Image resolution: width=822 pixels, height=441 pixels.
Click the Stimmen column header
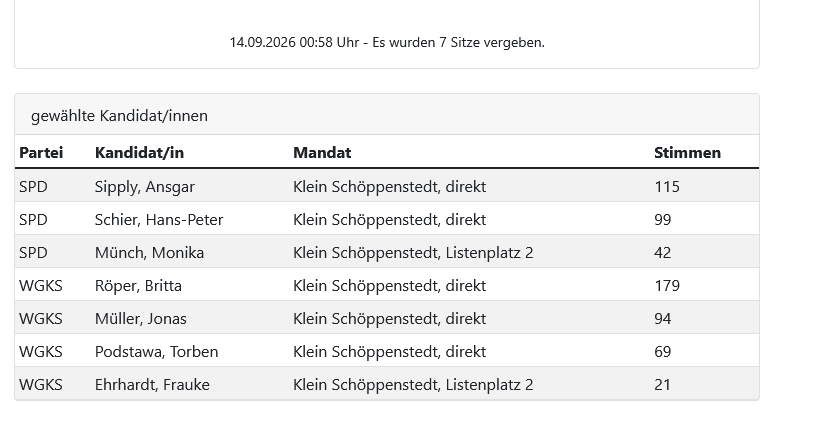click(687, 153)
